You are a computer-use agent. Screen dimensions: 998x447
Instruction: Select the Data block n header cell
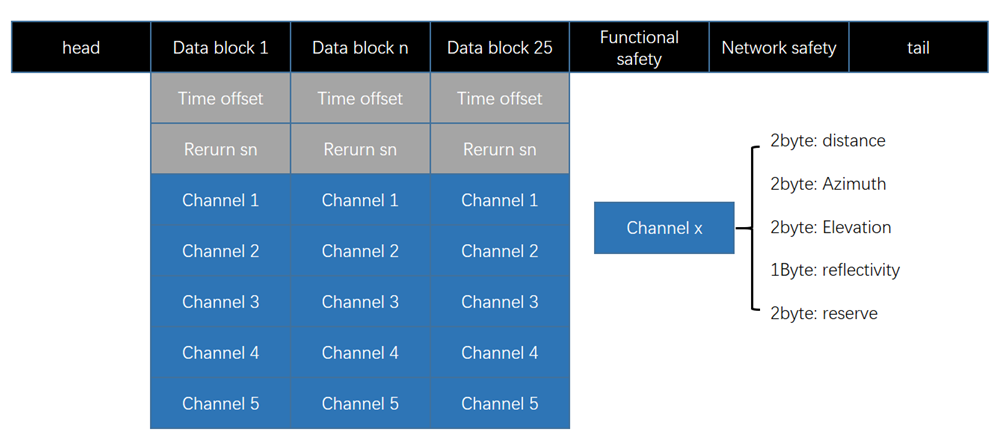point(360,48)
